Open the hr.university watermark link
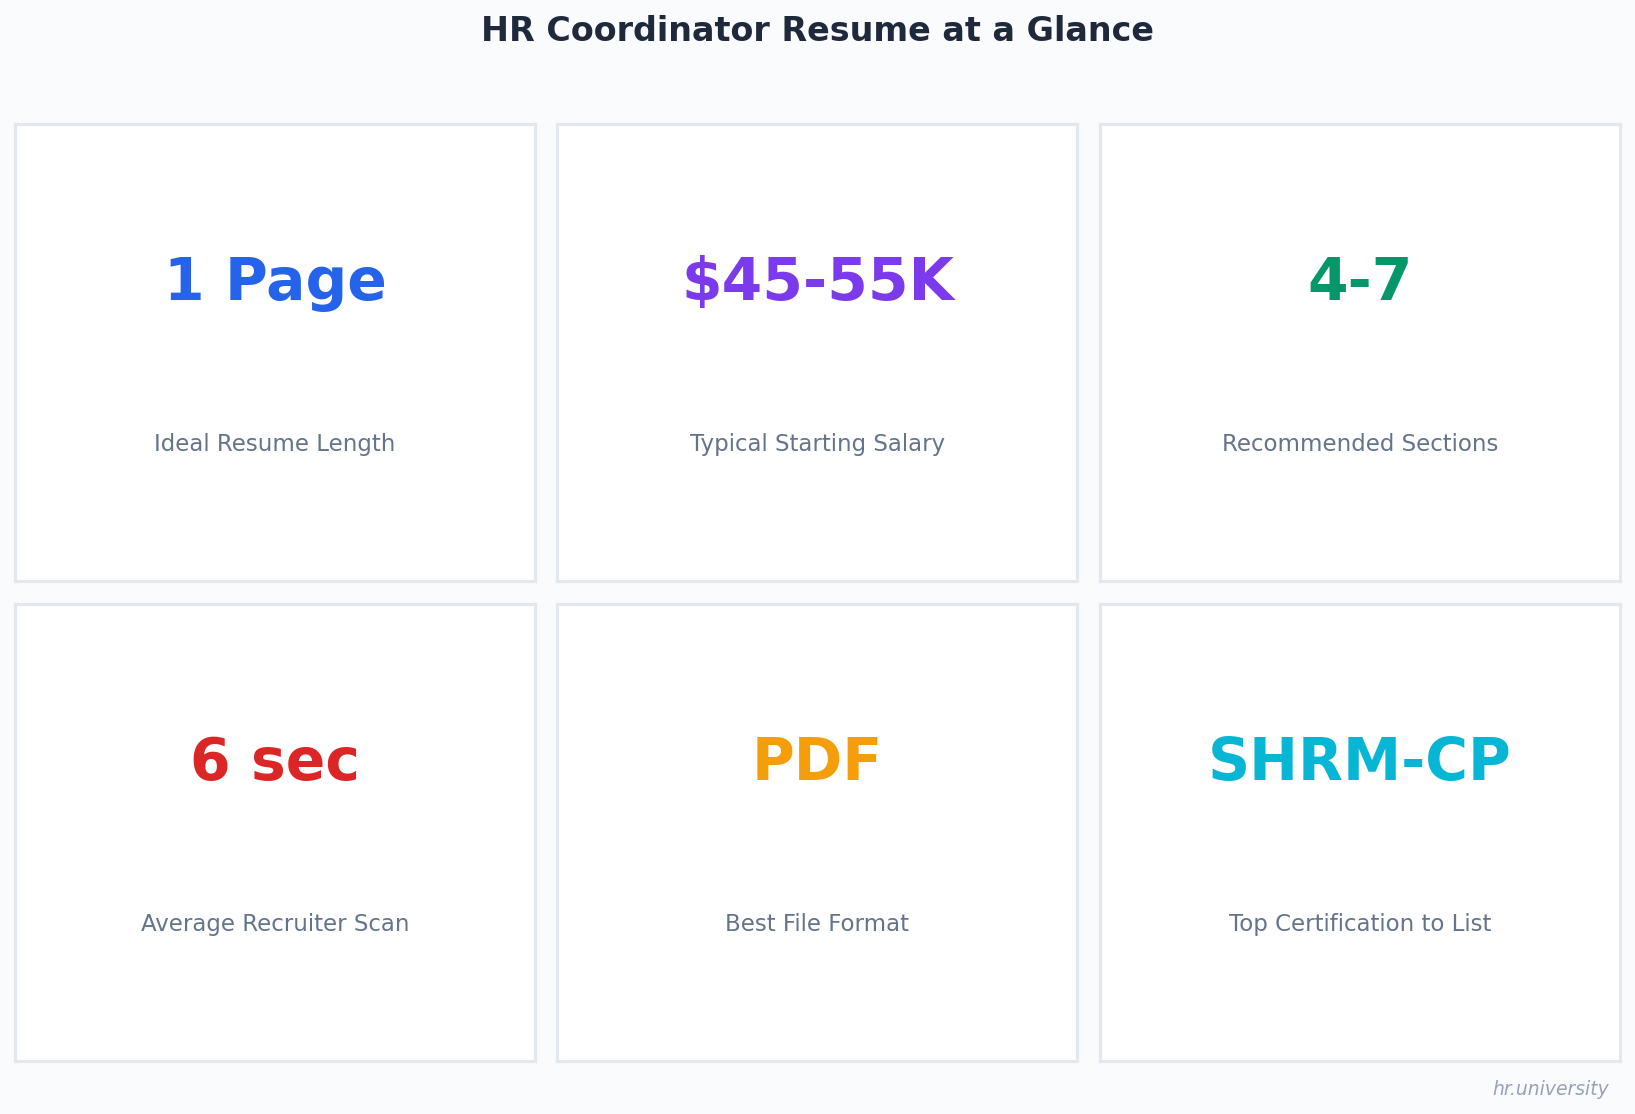Image resolution: width=1635 pixels, height=1114 pixels. (1550, 1089)
